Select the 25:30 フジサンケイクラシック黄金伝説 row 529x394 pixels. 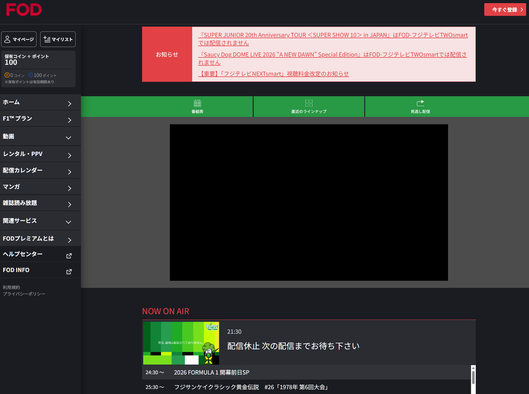coord(306,387)
